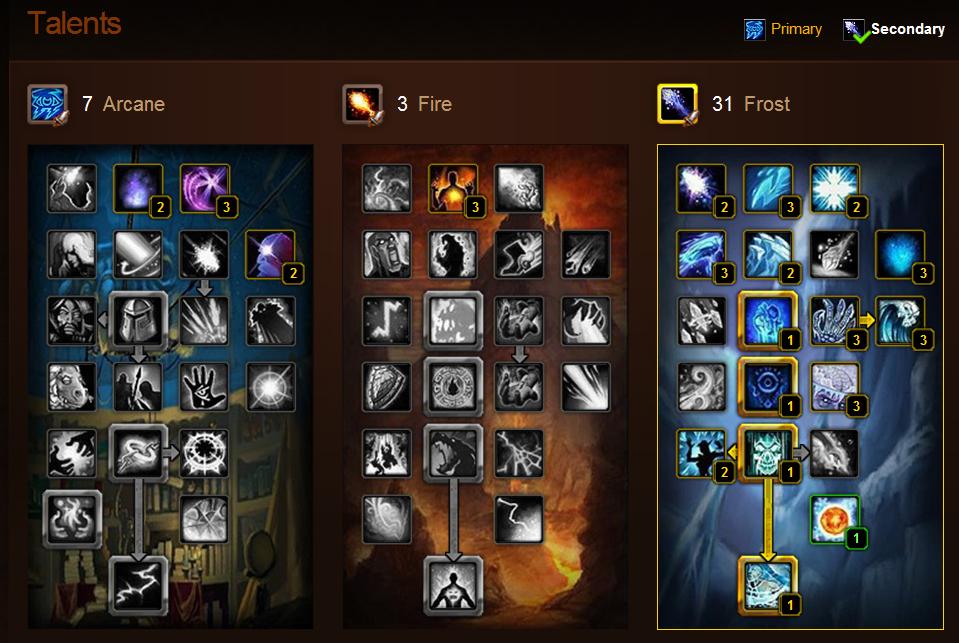Select the lightning bolt talent at Arcane bottom
Viewport: 959px width, 643px height.
[139, 585]
